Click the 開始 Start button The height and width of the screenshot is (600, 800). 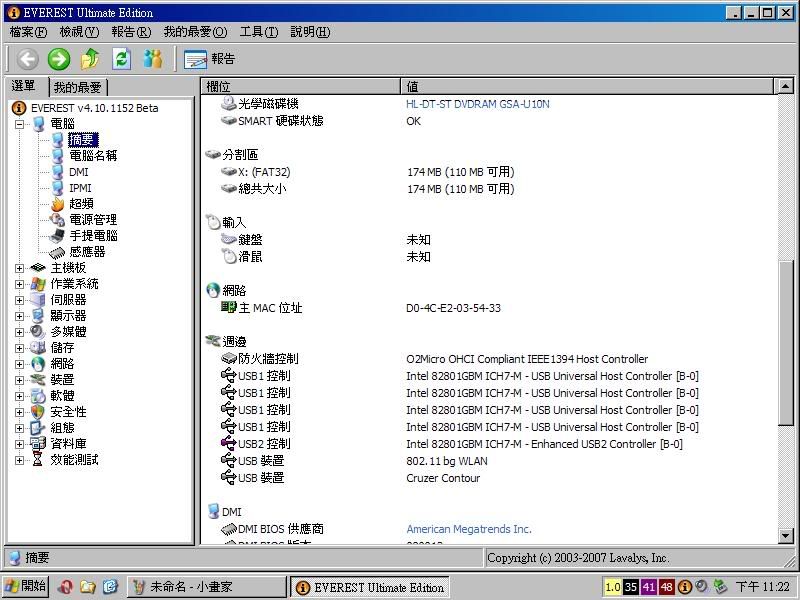(26, 586)
